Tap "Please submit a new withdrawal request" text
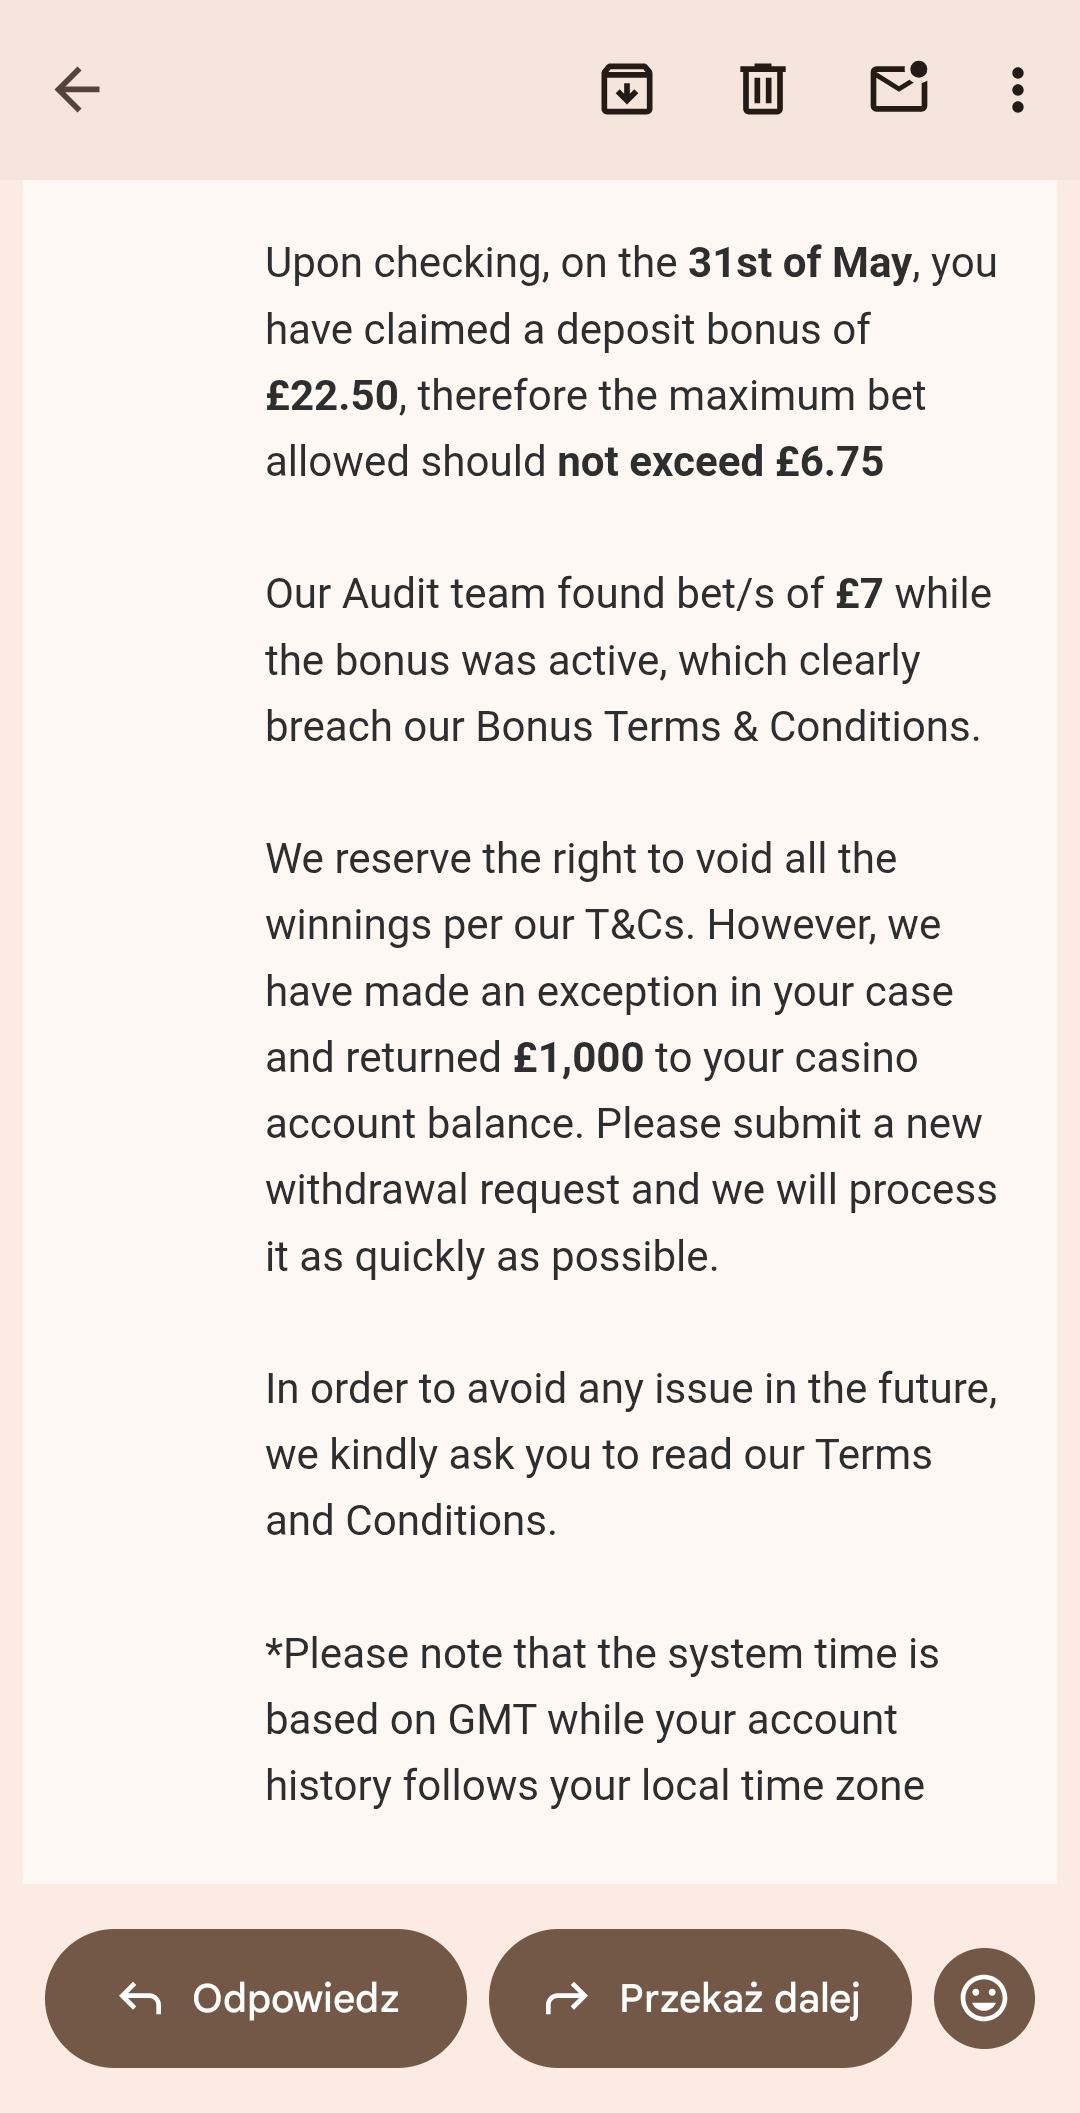 click(x=788, y=1124)
